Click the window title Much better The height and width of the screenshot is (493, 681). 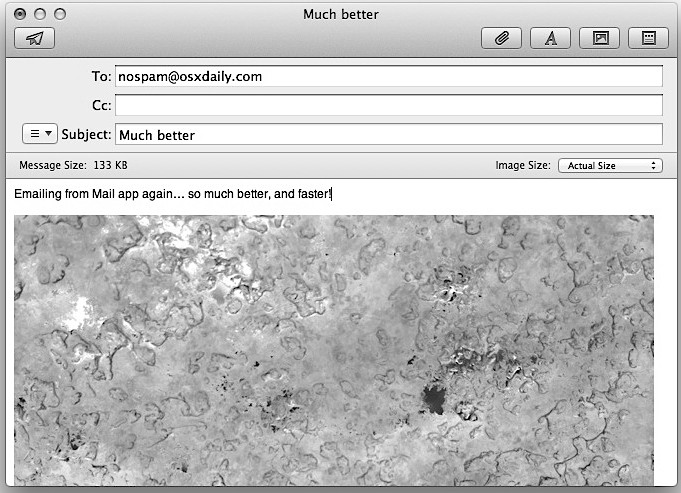[x=341, y=14]
